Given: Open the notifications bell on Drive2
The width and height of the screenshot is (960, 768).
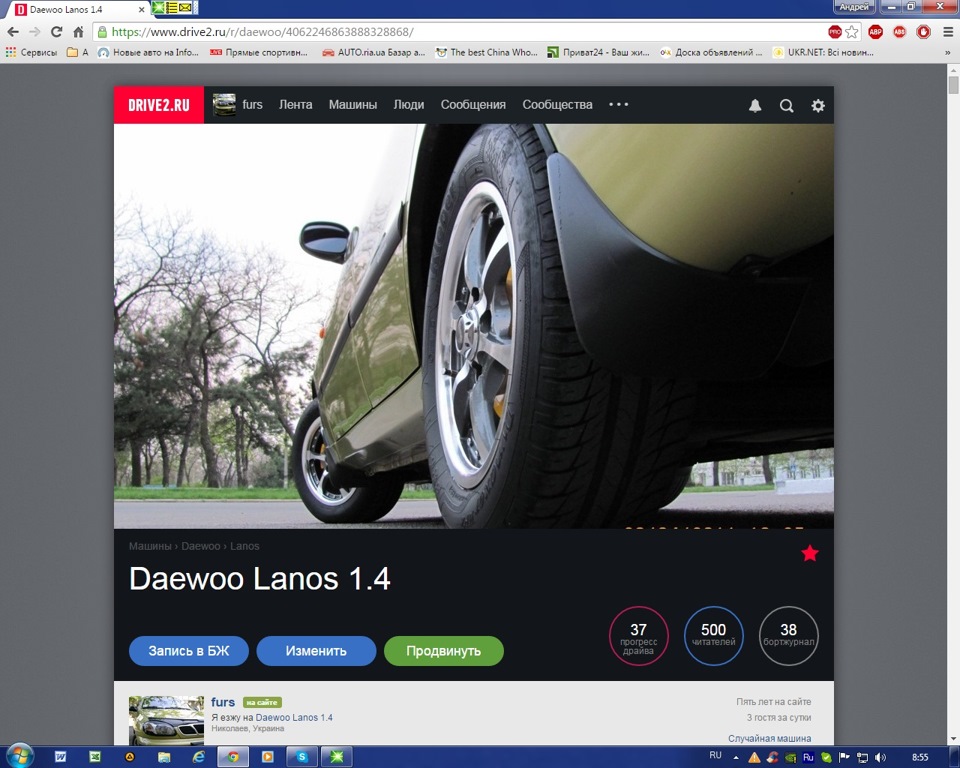Looking at the screenshot, I should [x=755, y=105].
